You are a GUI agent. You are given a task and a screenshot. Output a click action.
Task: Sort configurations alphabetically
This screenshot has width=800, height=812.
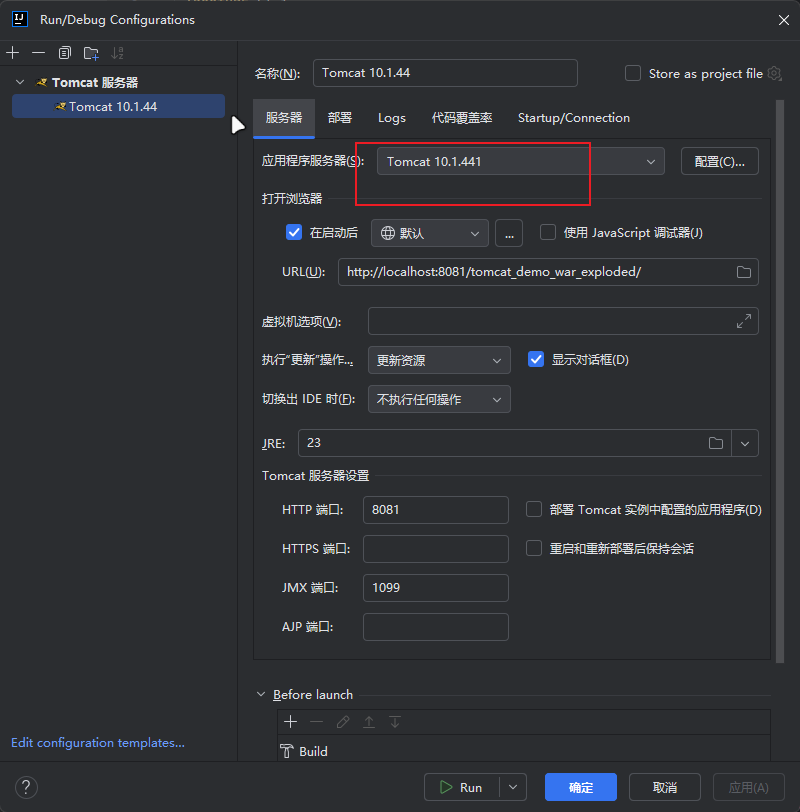coord(118,53)
